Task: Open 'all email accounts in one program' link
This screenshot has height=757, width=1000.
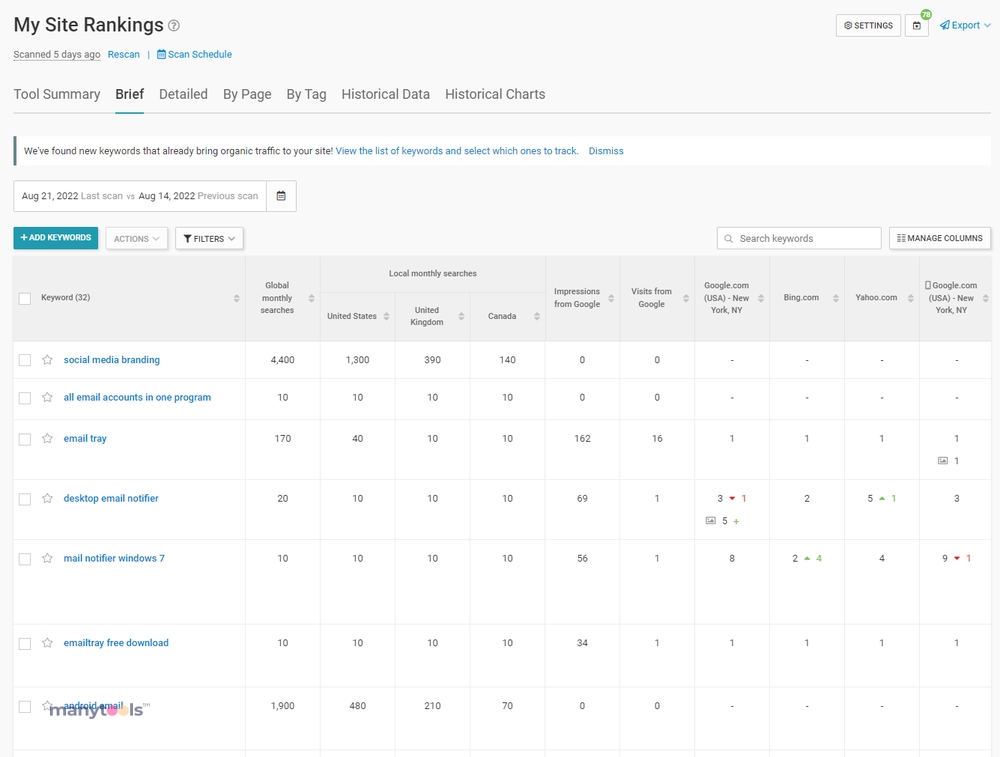Action: click(x=137, y=397)
